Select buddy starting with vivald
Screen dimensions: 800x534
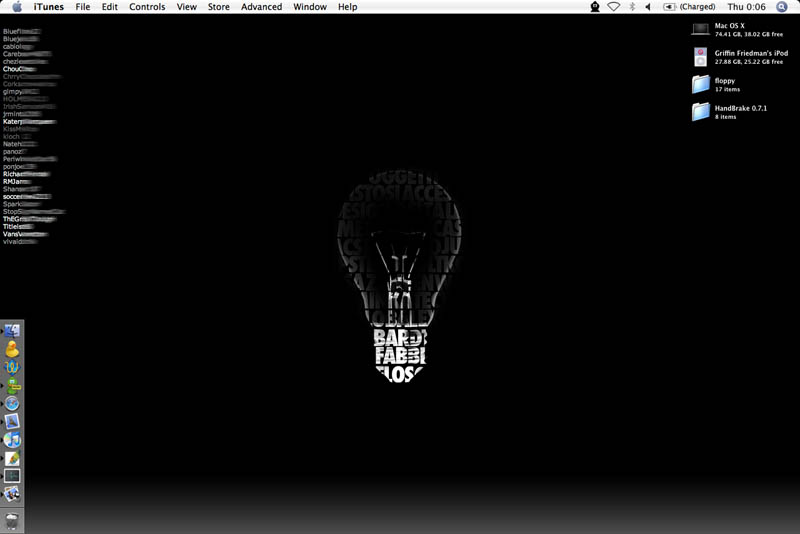20,241
